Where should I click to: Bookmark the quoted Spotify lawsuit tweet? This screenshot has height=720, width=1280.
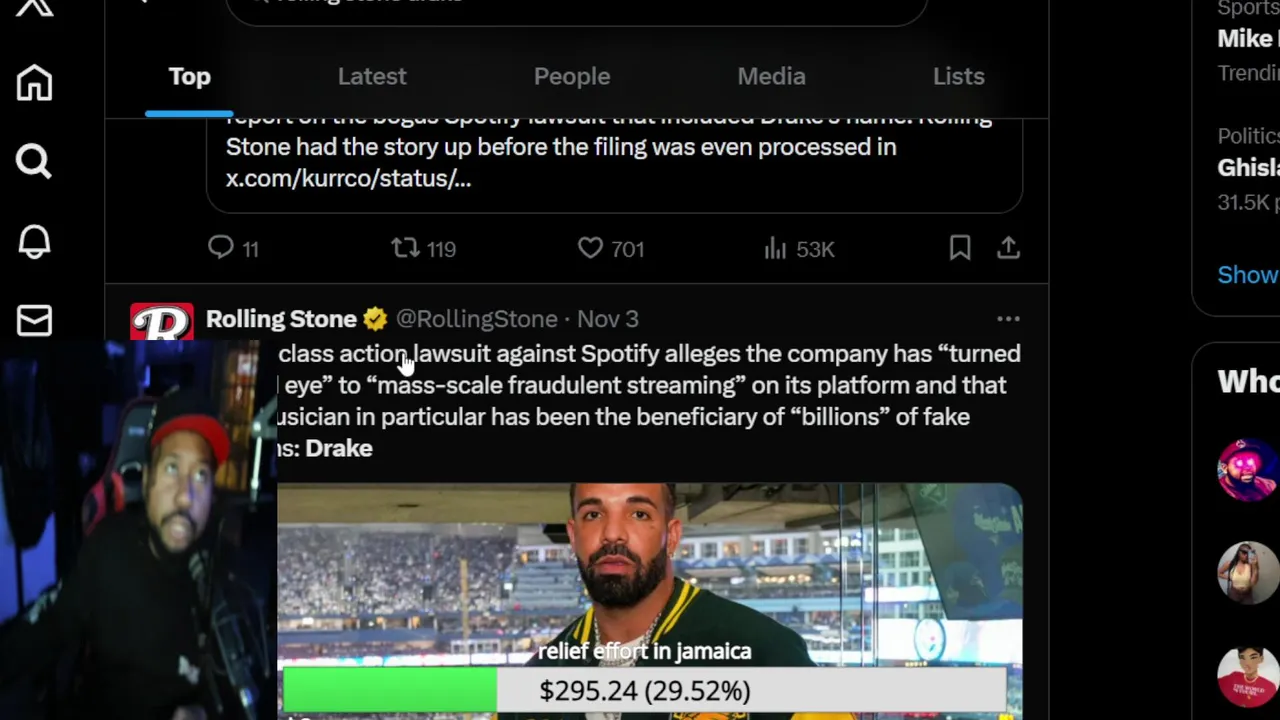pos(960,248)
